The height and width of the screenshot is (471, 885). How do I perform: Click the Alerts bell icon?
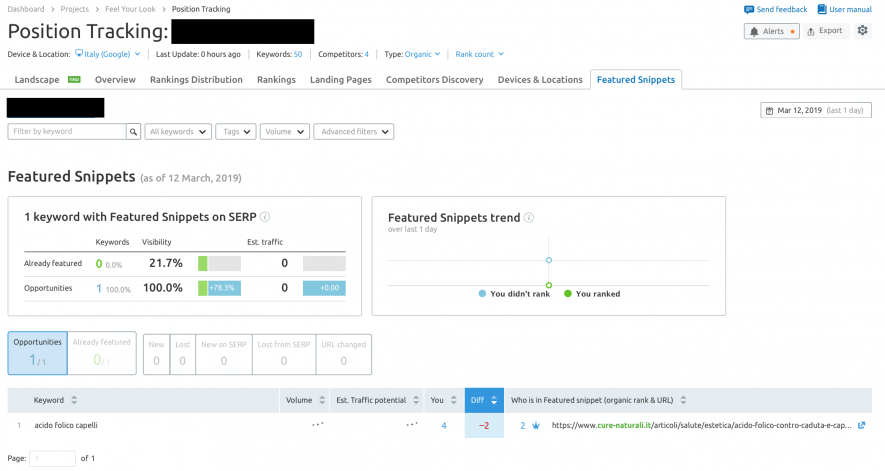pyautogui.click(x=755, y=32)
